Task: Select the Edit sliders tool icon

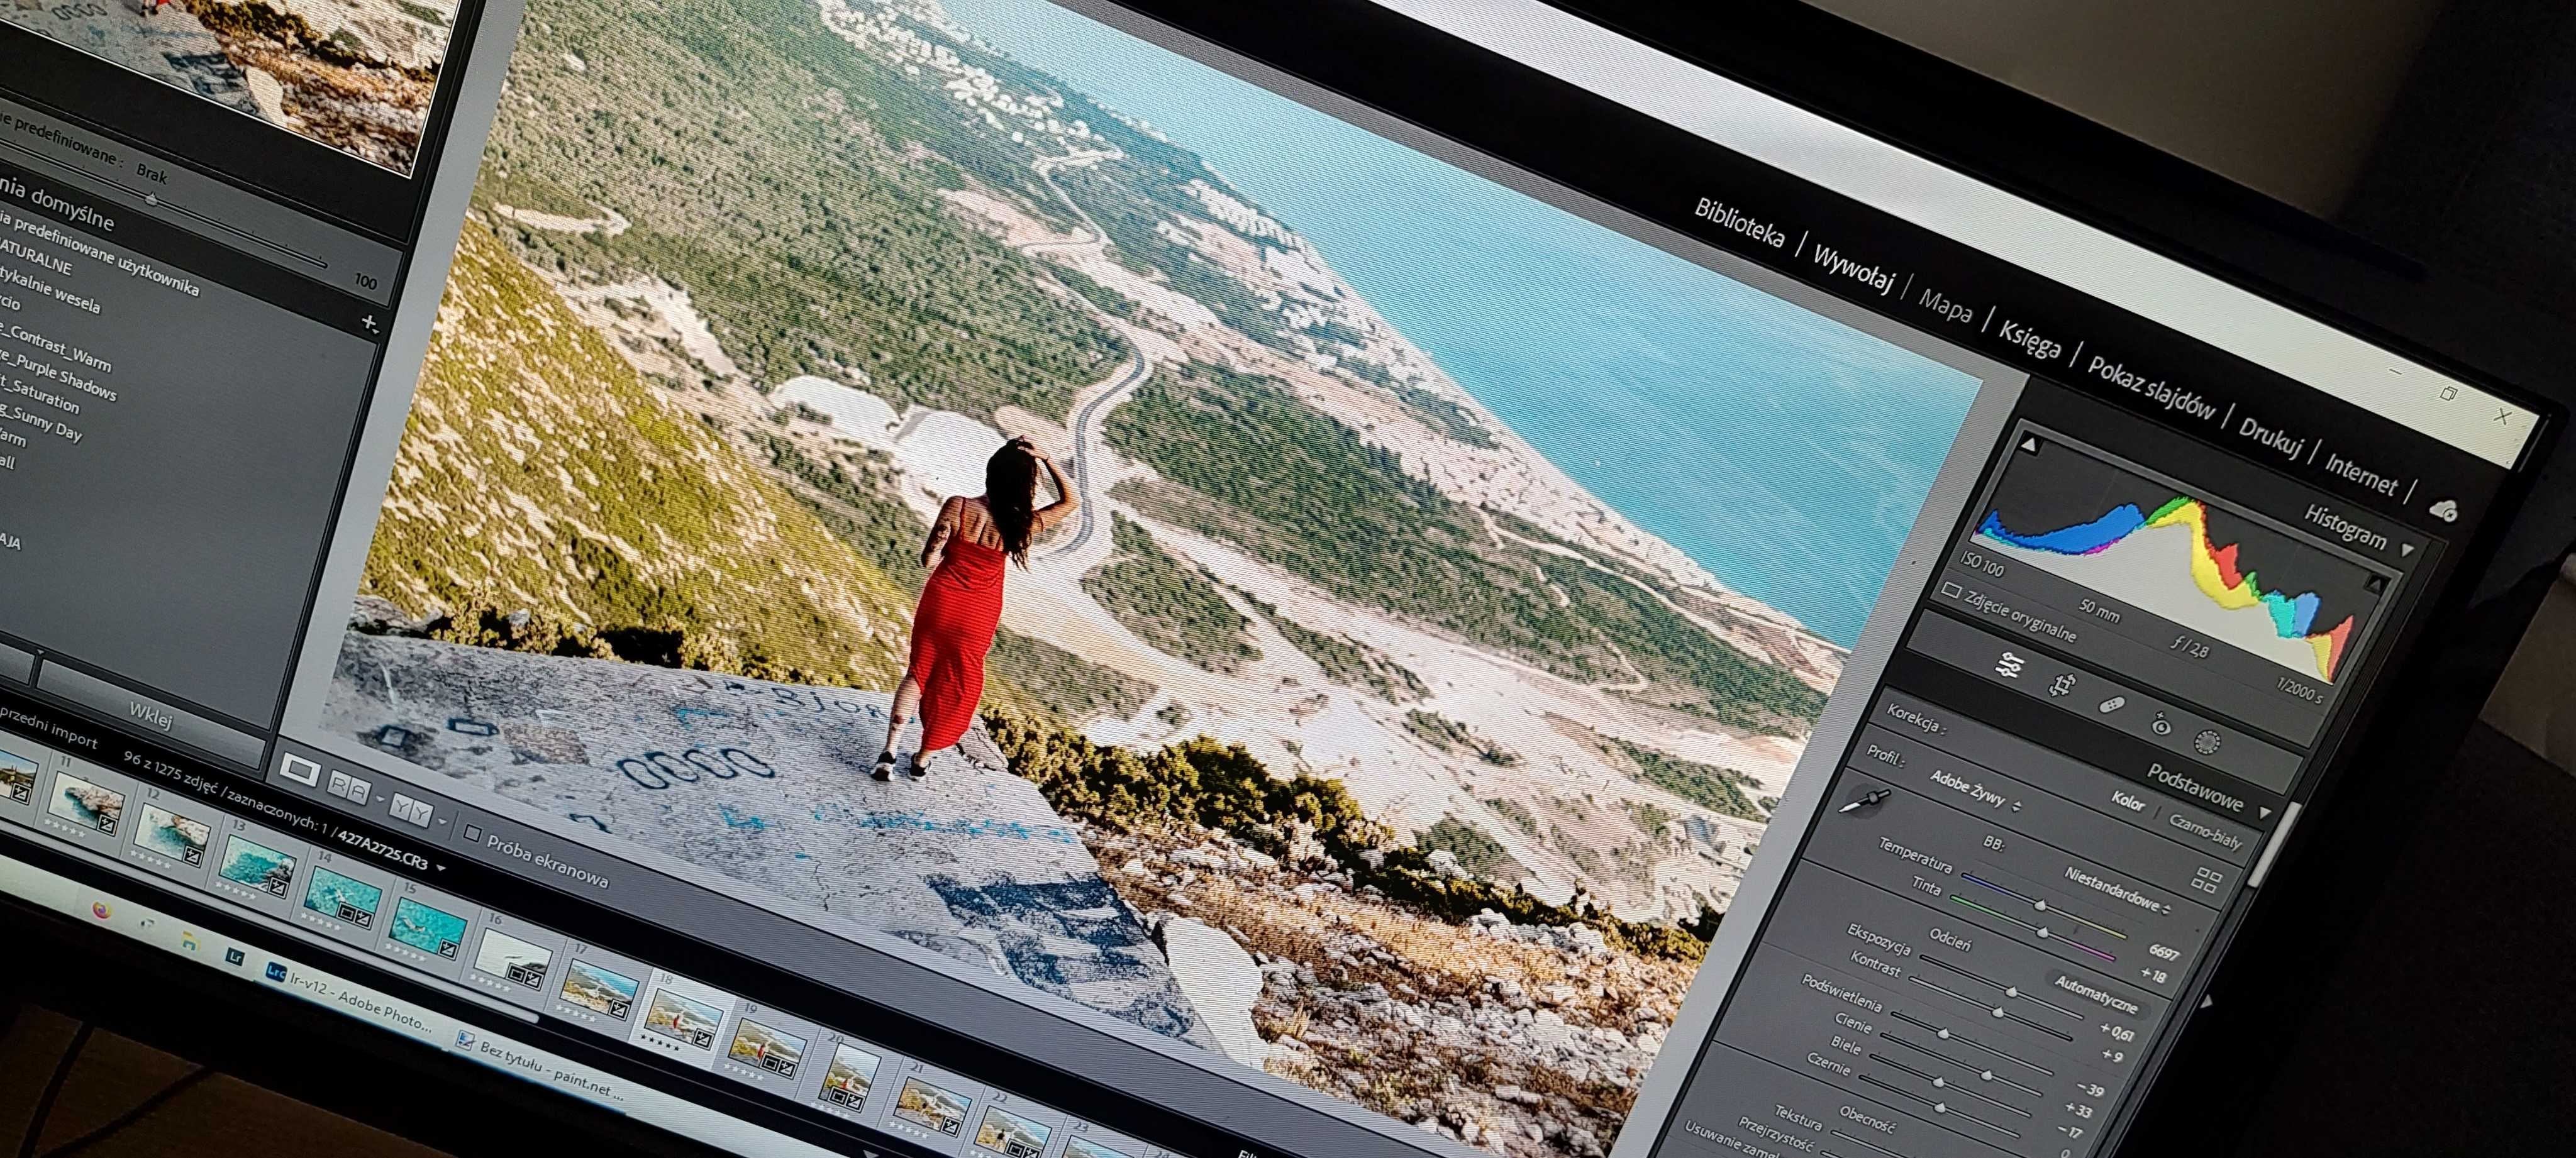Action: [2010, 665]
